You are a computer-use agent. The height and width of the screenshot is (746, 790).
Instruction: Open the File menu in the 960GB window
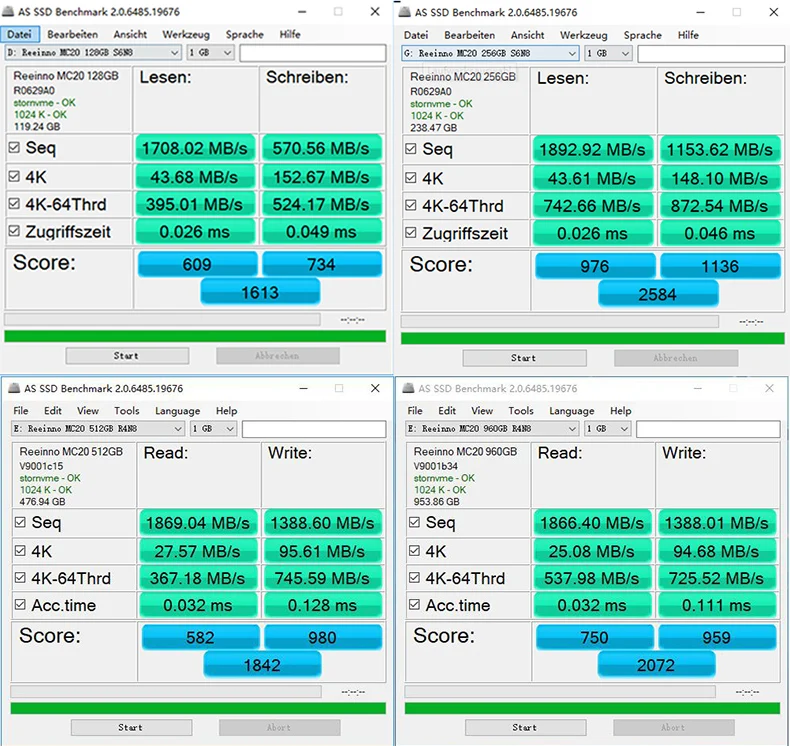pyautogui.click(x=415, y=411)
